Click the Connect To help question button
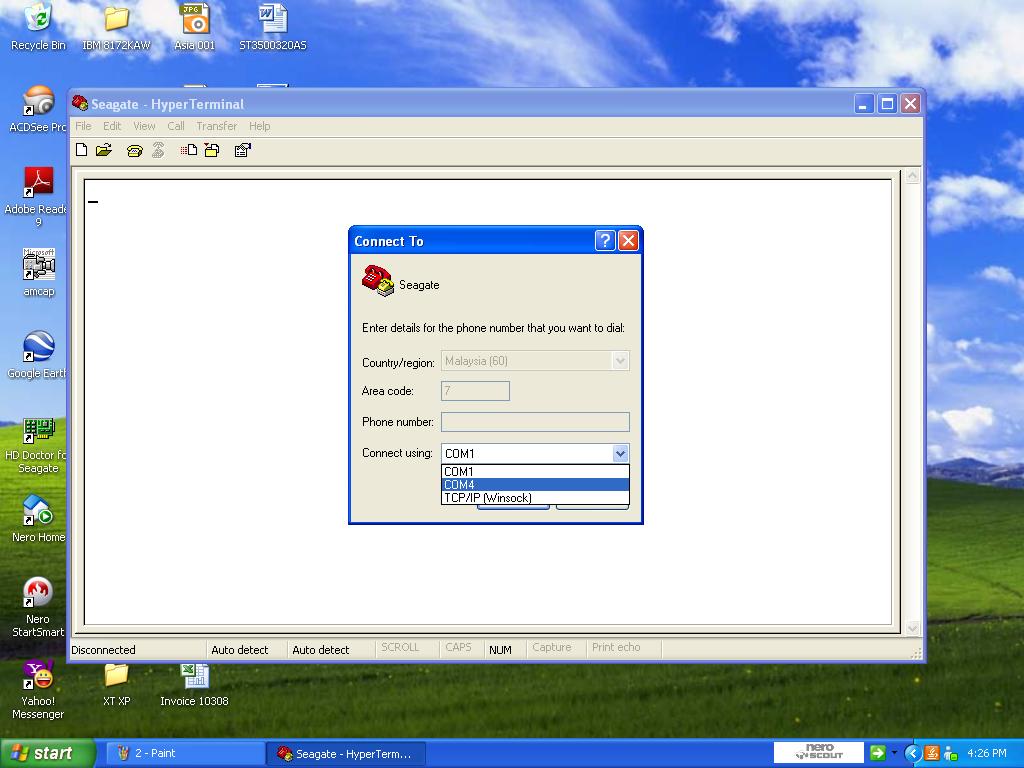1024x768 pixels. coord(605,241)
